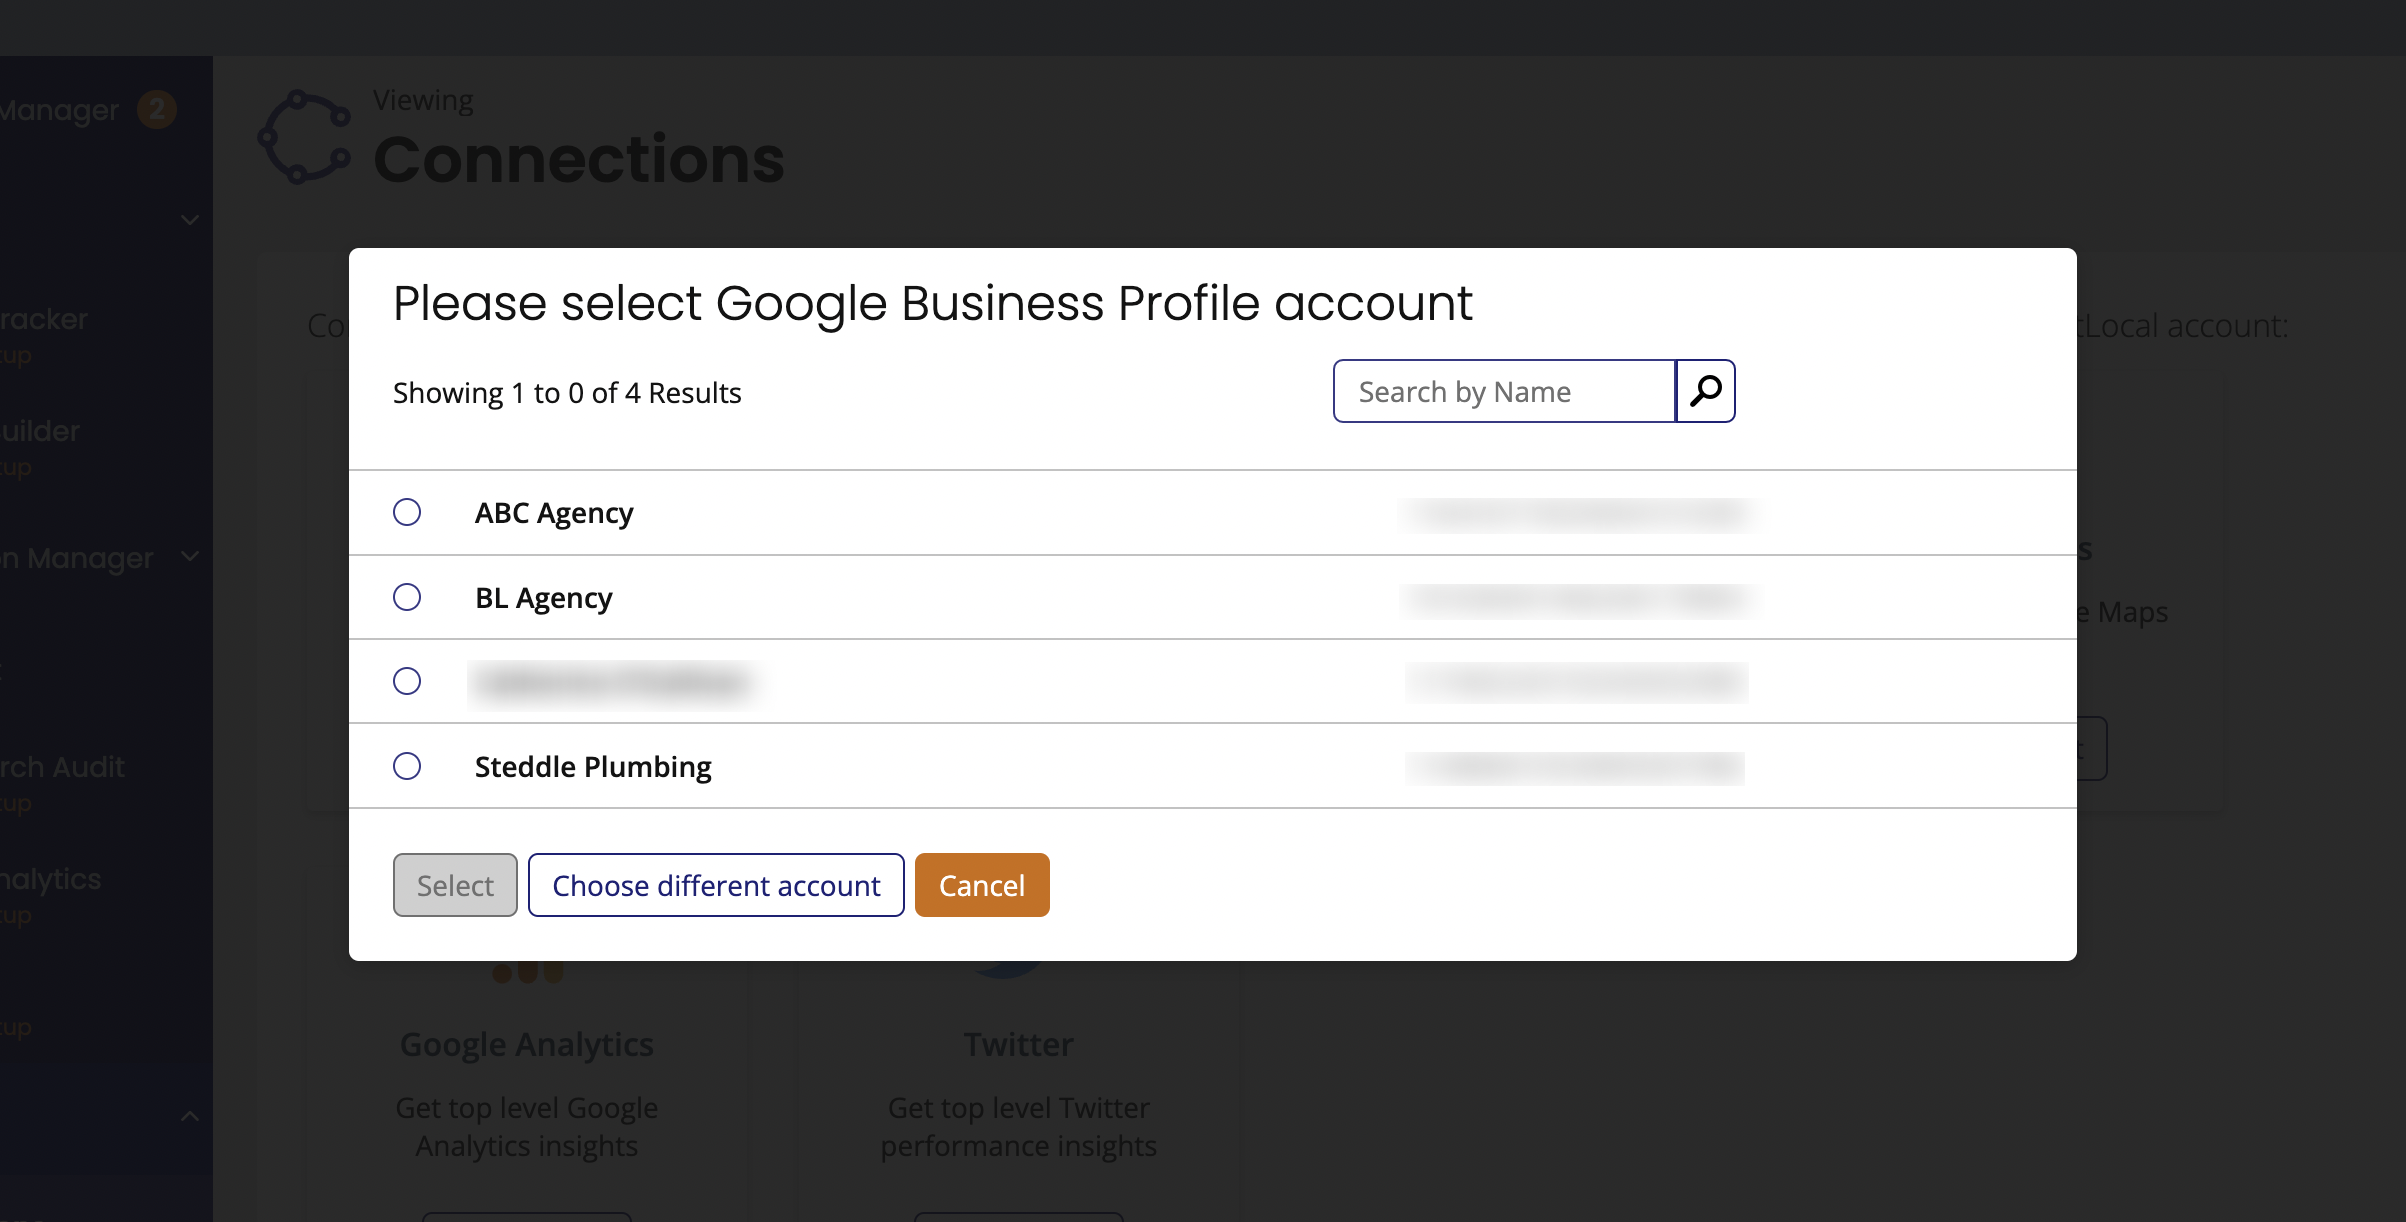Select the blurred-name account radio button
Screen dimensions: 2406x1222
407,681
